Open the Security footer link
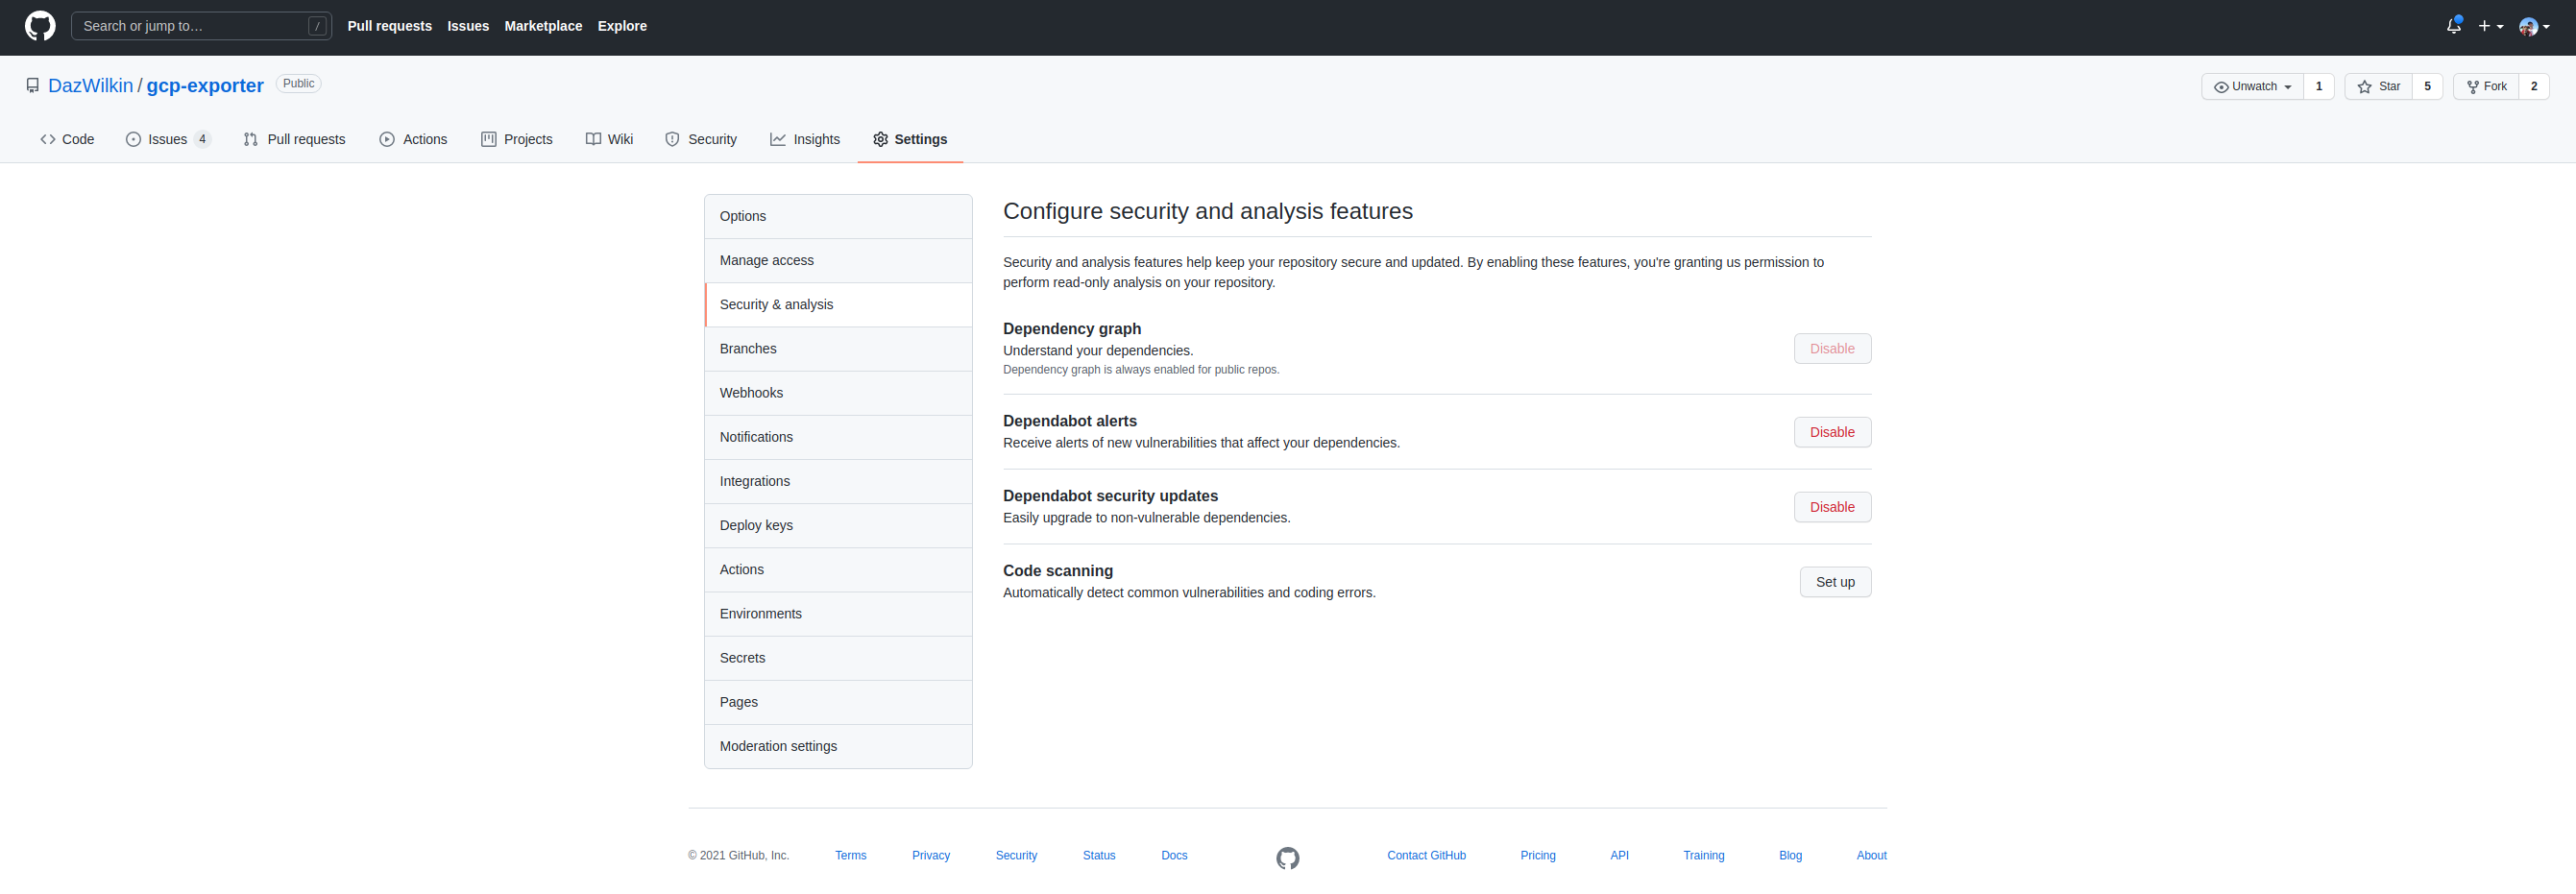 pos(1016,855)
